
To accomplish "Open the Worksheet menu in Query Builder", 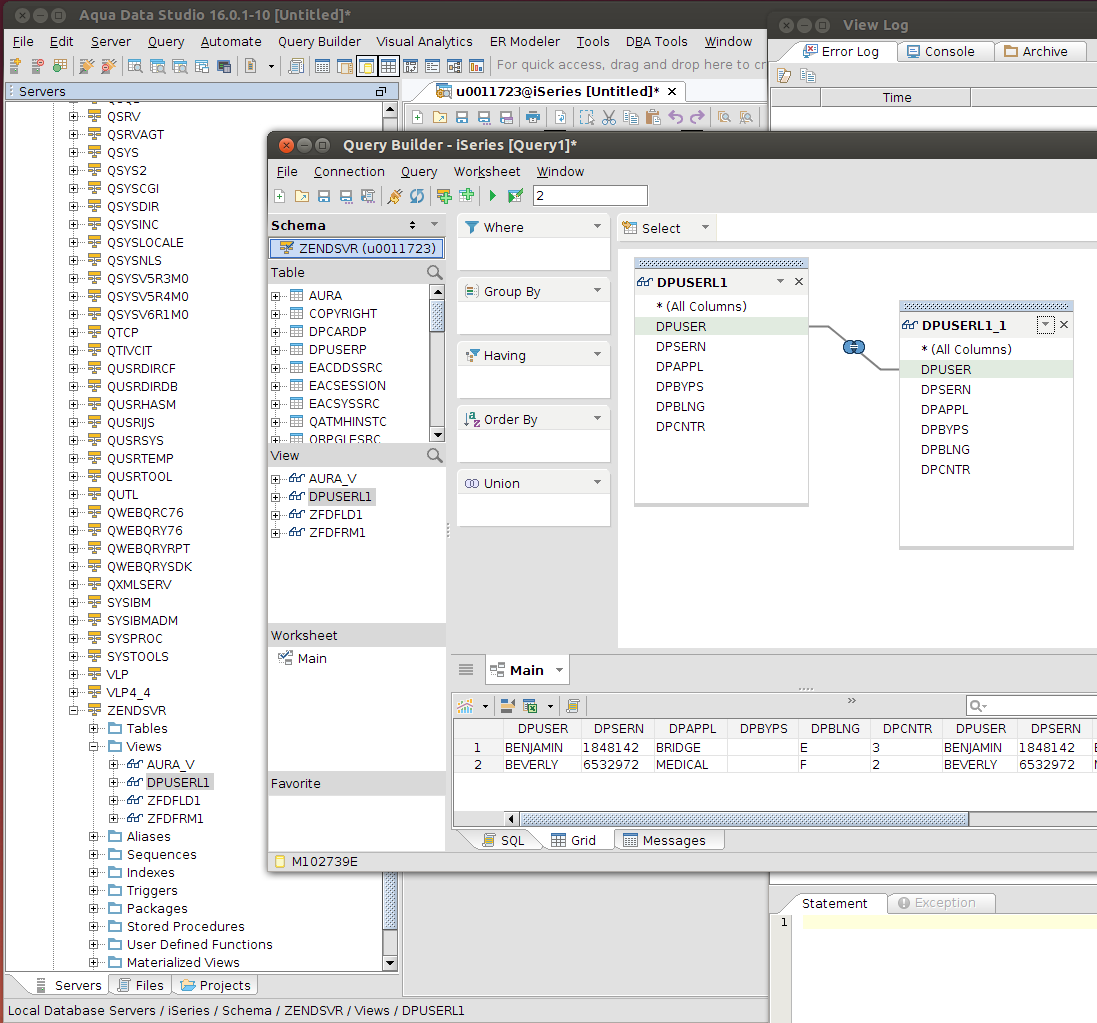I will coord(486,171).
